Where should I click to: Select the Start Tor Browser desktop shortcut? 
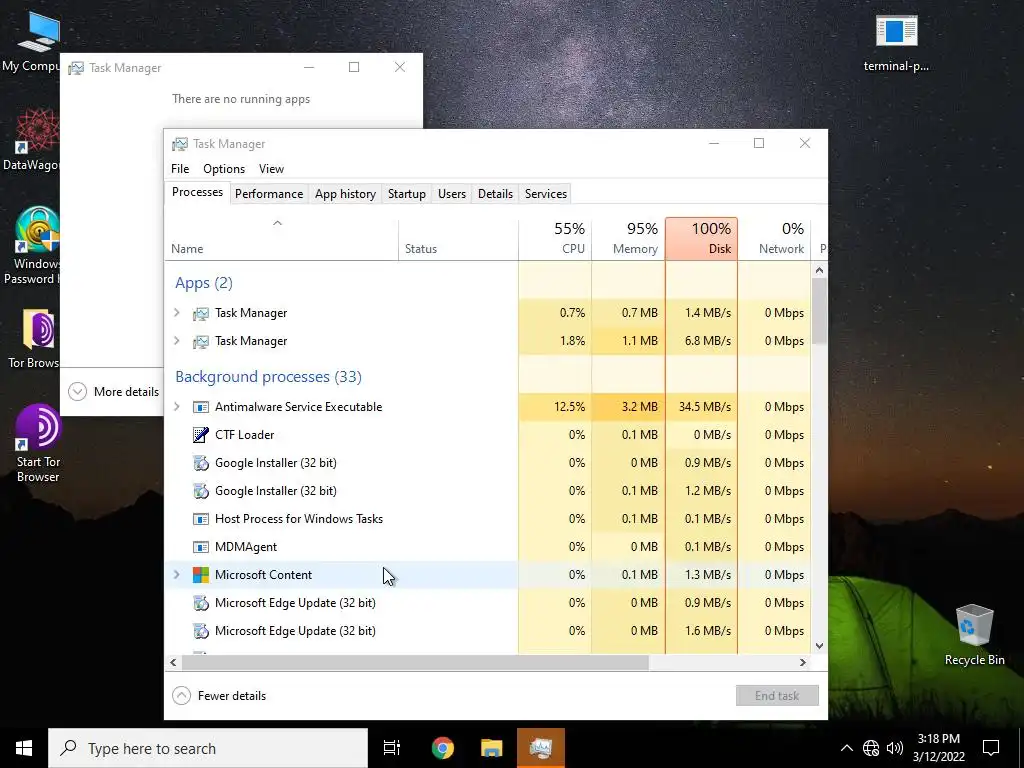coord(38,444)
